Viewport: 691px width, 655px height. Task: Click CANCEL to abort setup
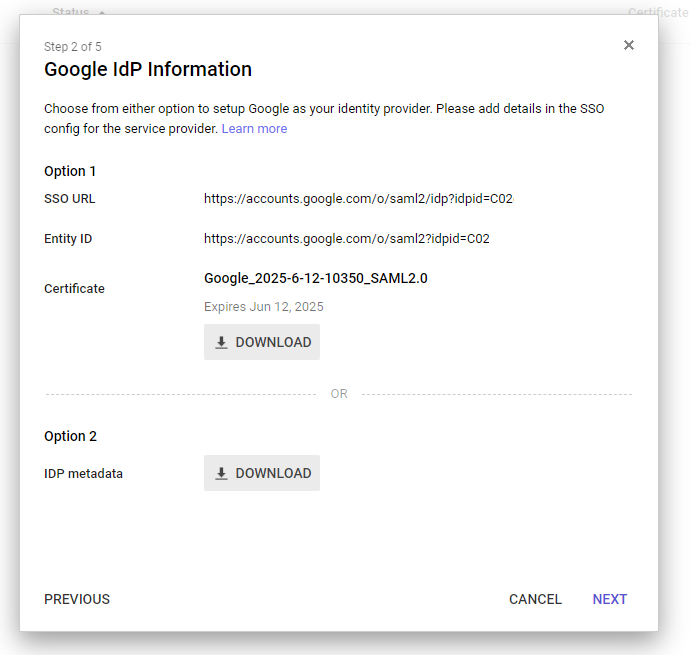coord(535,599)
